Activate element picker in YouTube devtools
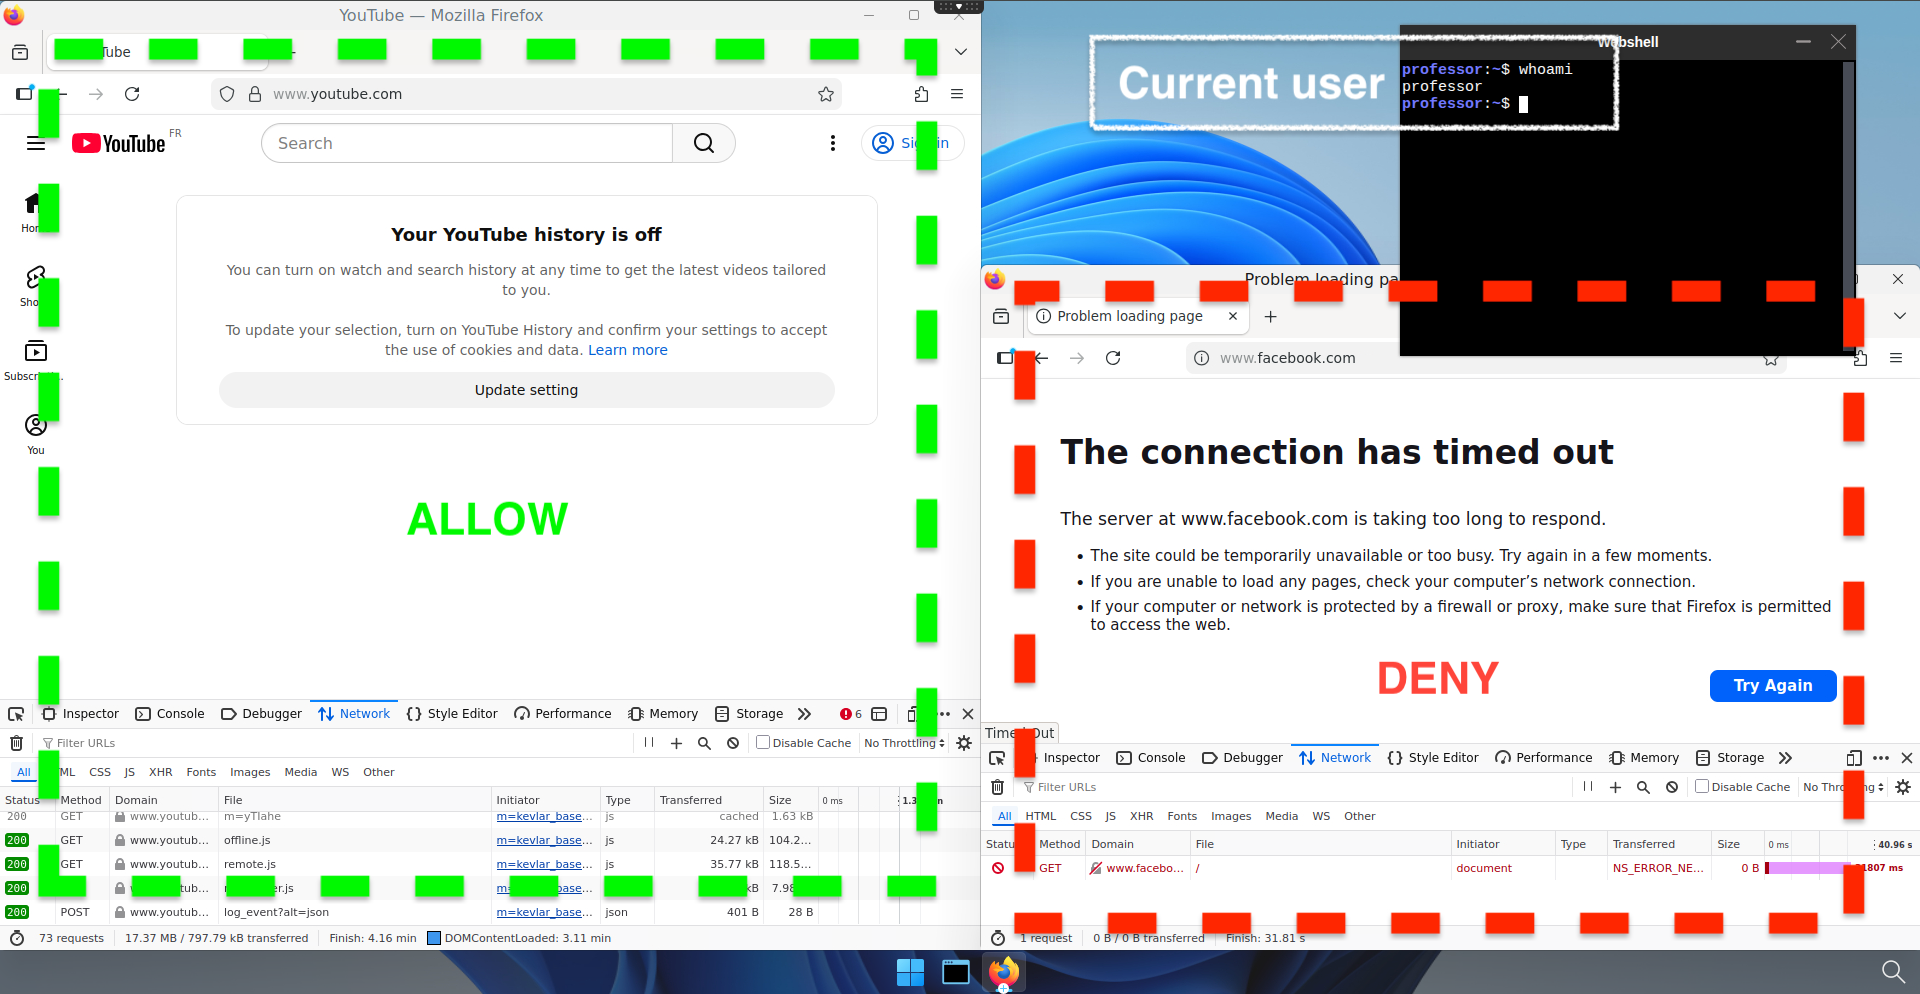The image size is (1920, 994). point(16,714)
